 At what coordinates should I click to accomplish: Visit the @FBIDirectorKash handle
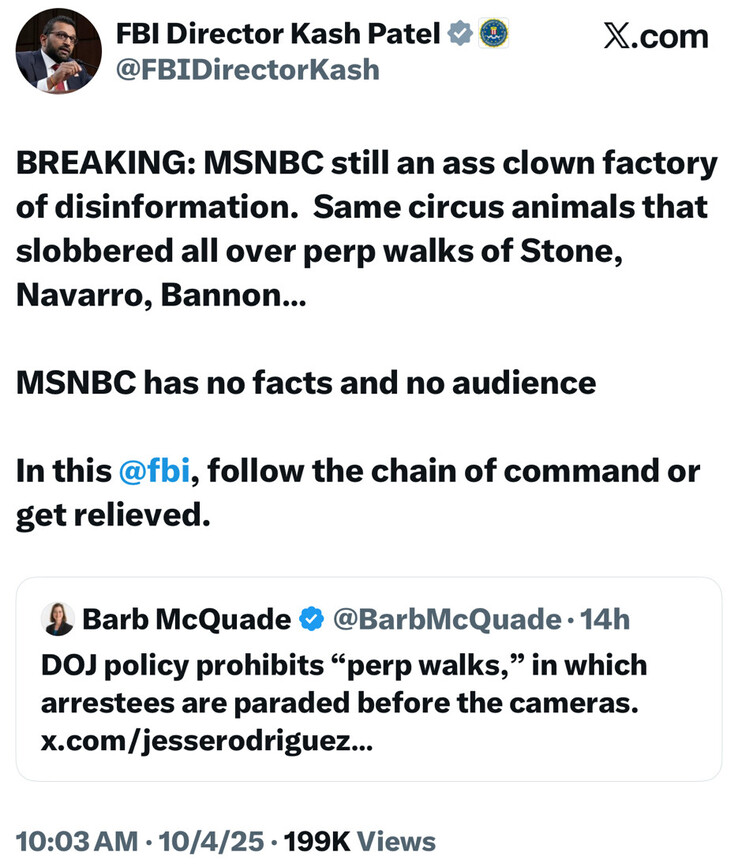[248, 69]
